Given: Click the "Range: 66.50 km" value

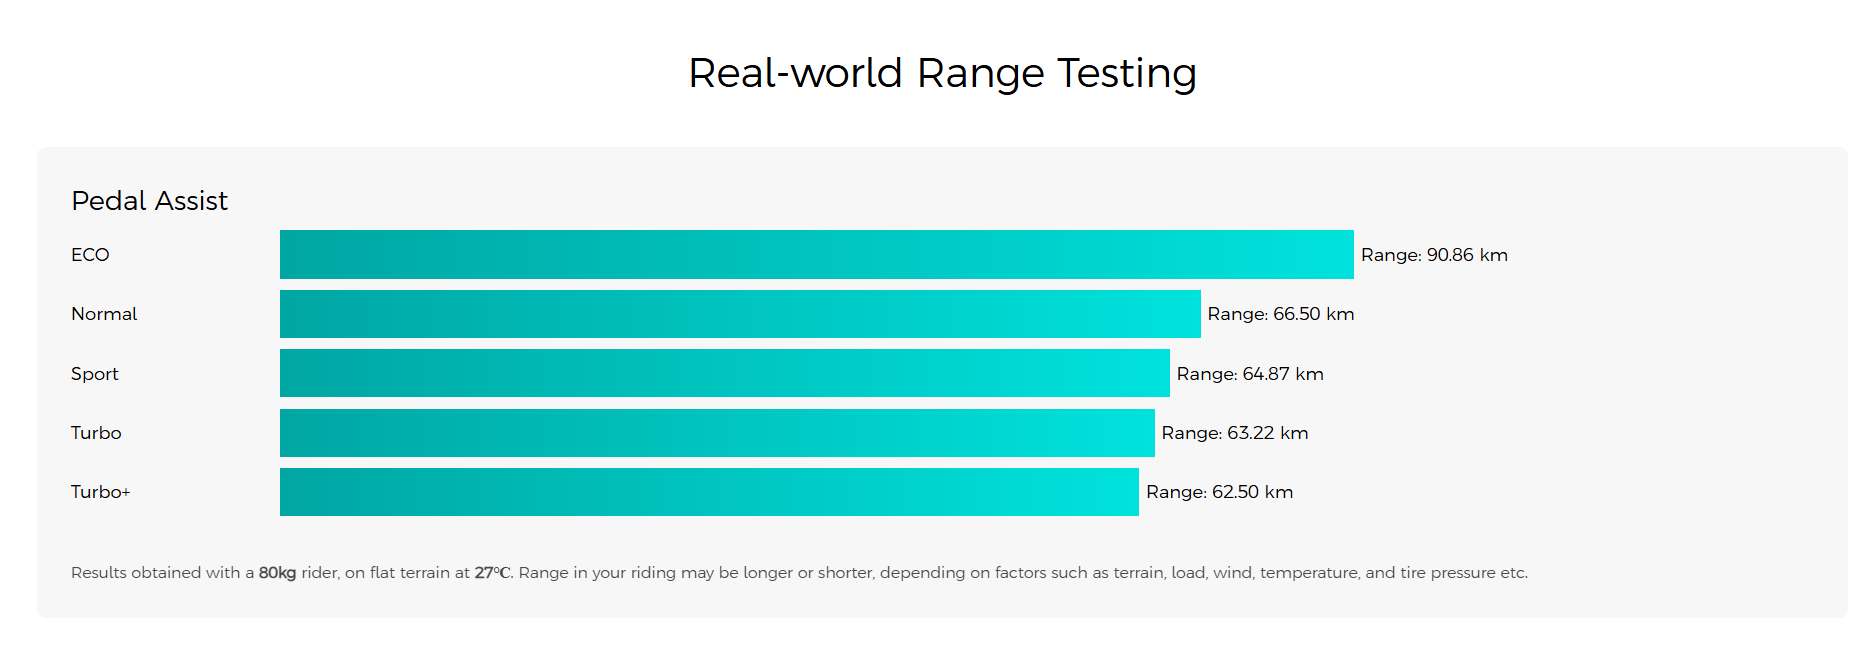Looking at the screenshot, I should 1281,314.
